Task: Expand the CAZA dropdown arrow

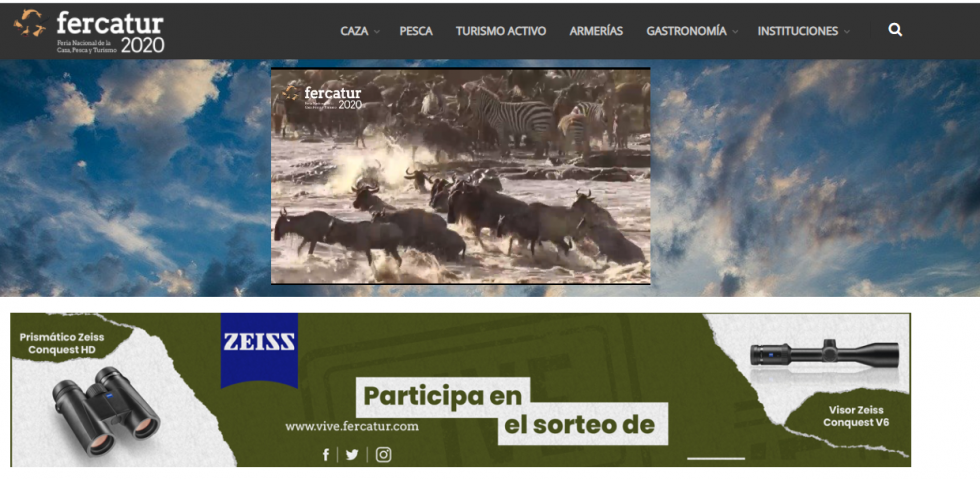Action: (x=377, y=32)
